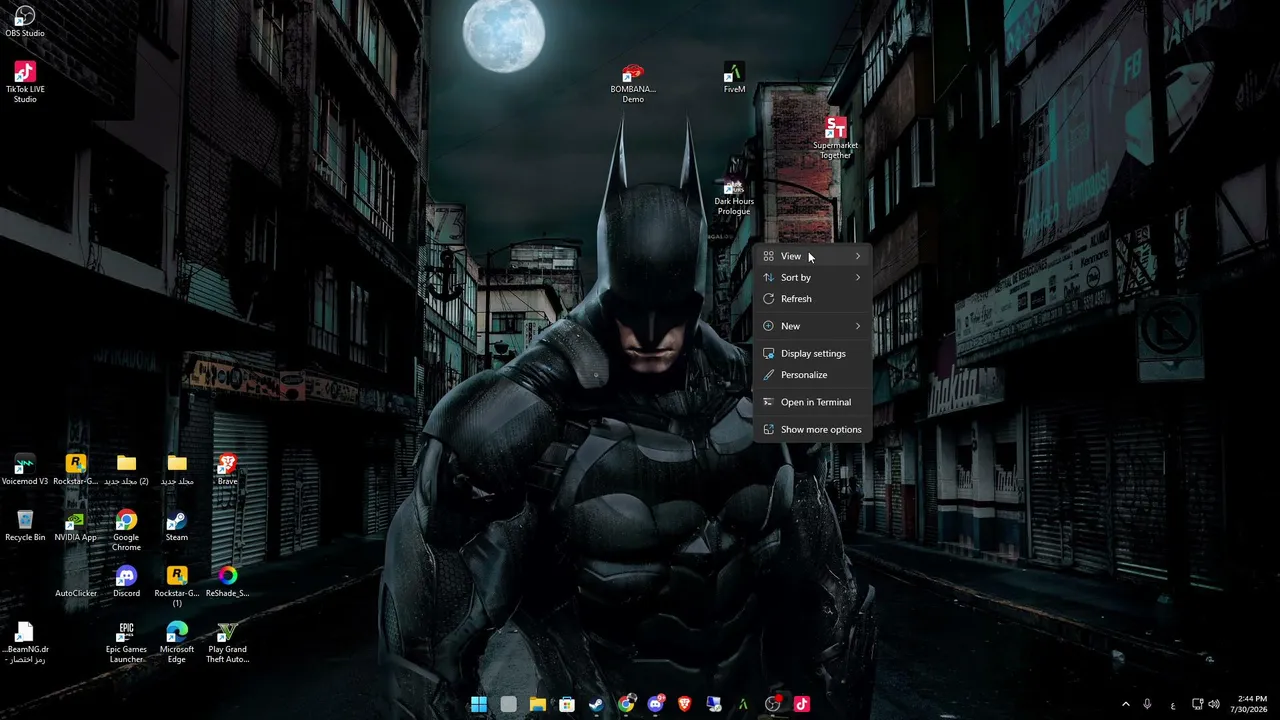Switch input language via the tray indicator
The height and width of the screenshot is (720, 1280).
[1173, 705]
